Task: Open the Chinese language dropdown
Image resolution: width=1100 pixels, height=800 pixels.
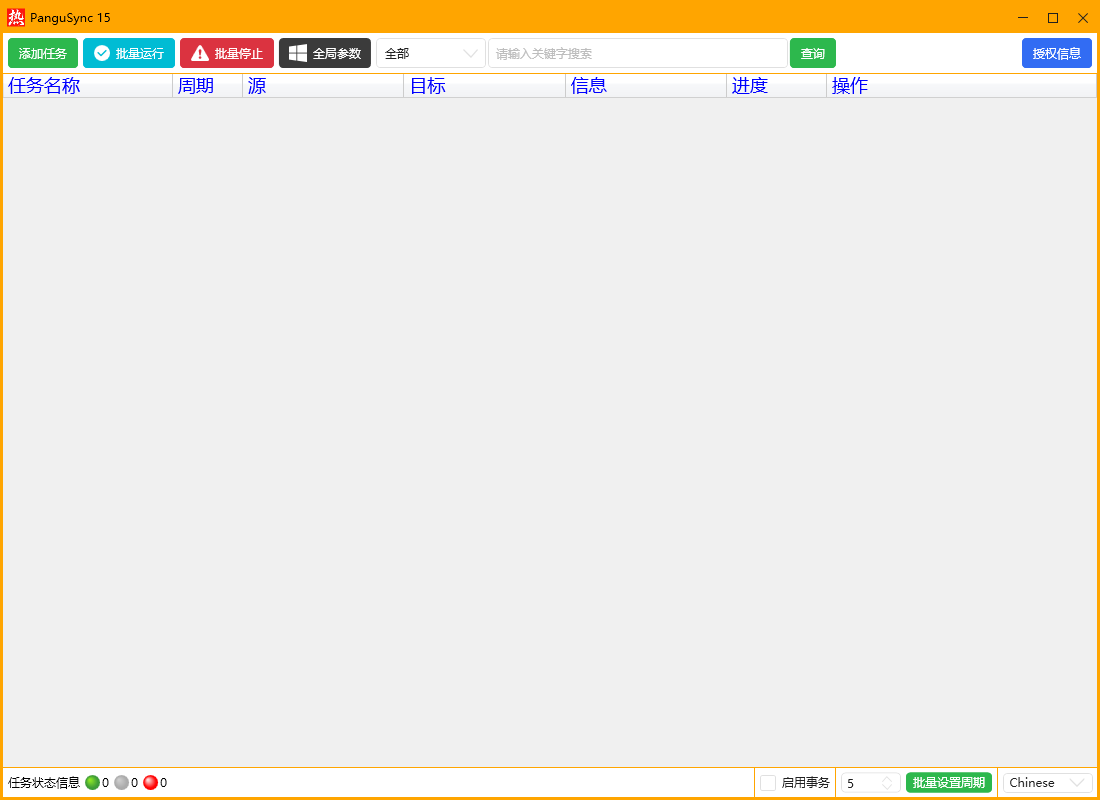Action: [x=1047, y=782]
